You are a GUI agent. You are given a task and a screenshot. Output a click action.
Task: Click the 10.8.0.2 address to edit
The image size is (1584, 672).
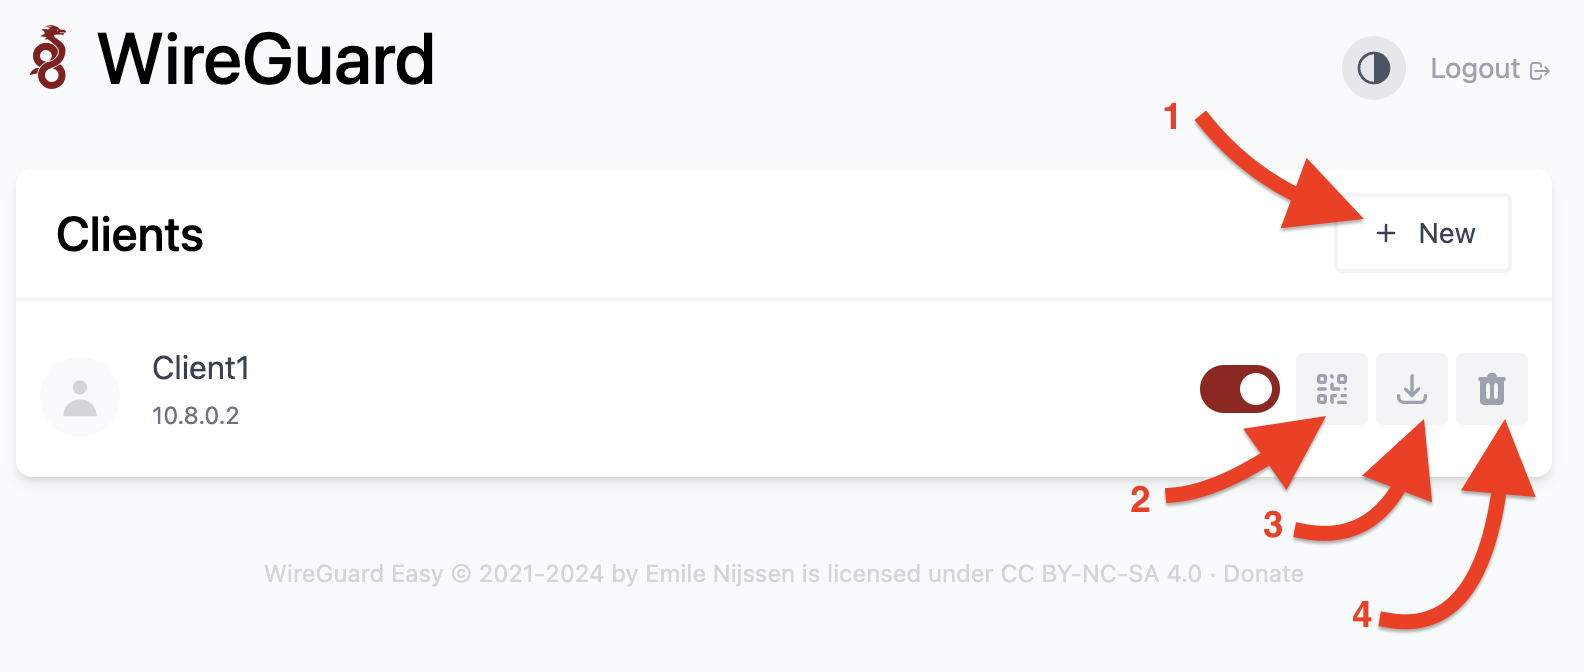(195, 416)
